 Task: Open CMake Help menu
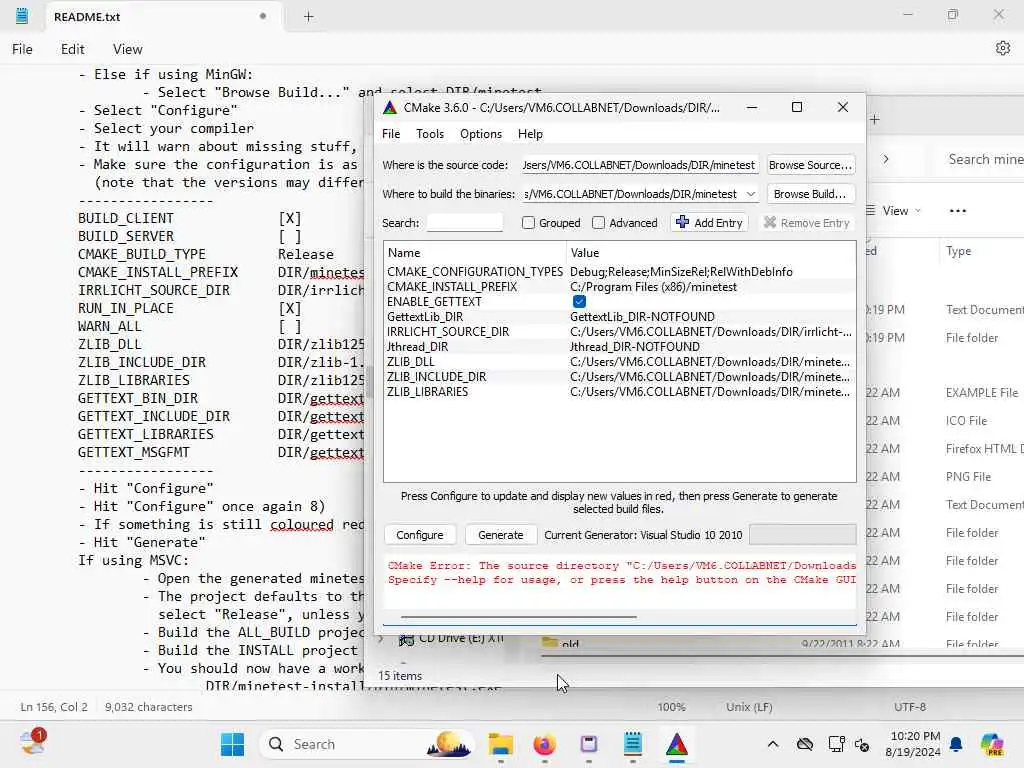pyautogui.click(x=530, y=134)
